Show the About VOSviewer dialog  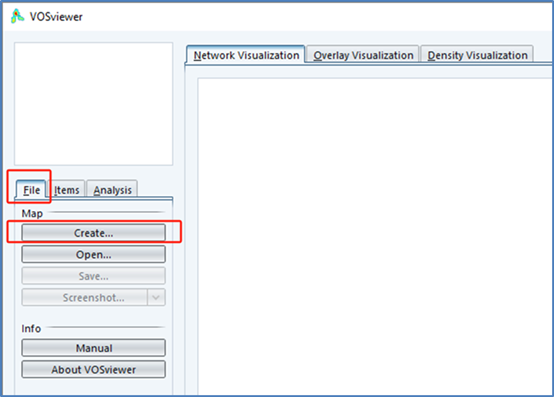click(x=94, y=369)
